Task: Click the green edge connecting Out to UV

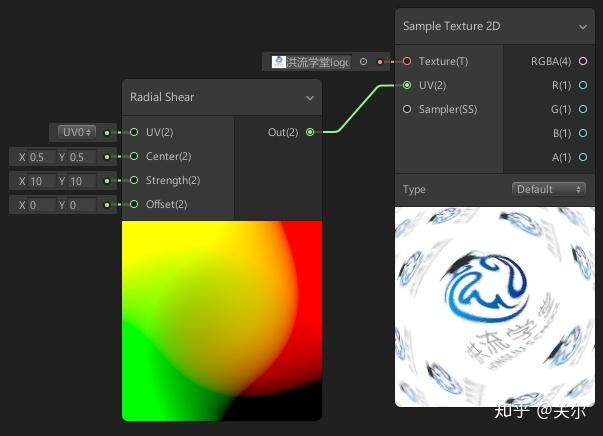Action: coord(358,109)
